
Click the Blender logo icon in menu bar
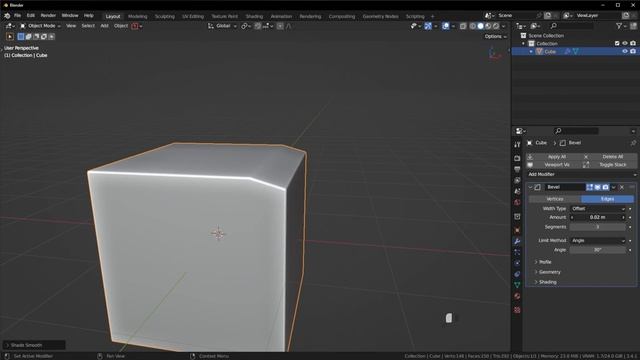click(x=7, y=16)
